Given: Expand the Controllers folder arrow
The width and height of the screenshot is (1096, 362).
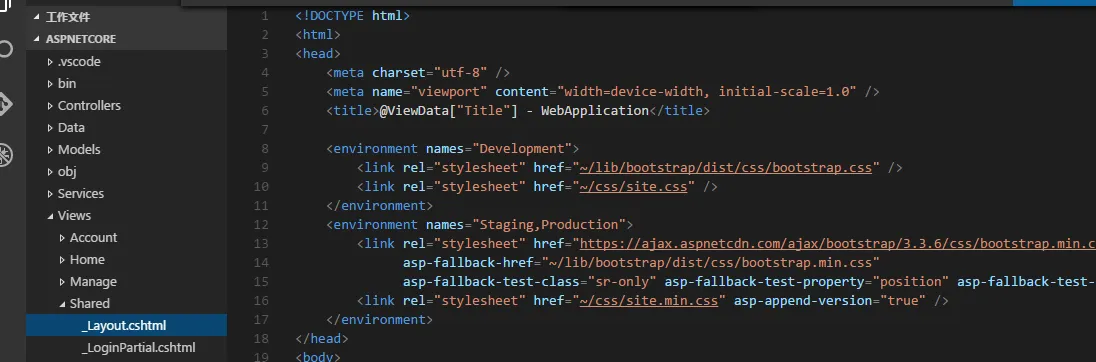Looking at the screenshot, I should (x=50, y=106).
